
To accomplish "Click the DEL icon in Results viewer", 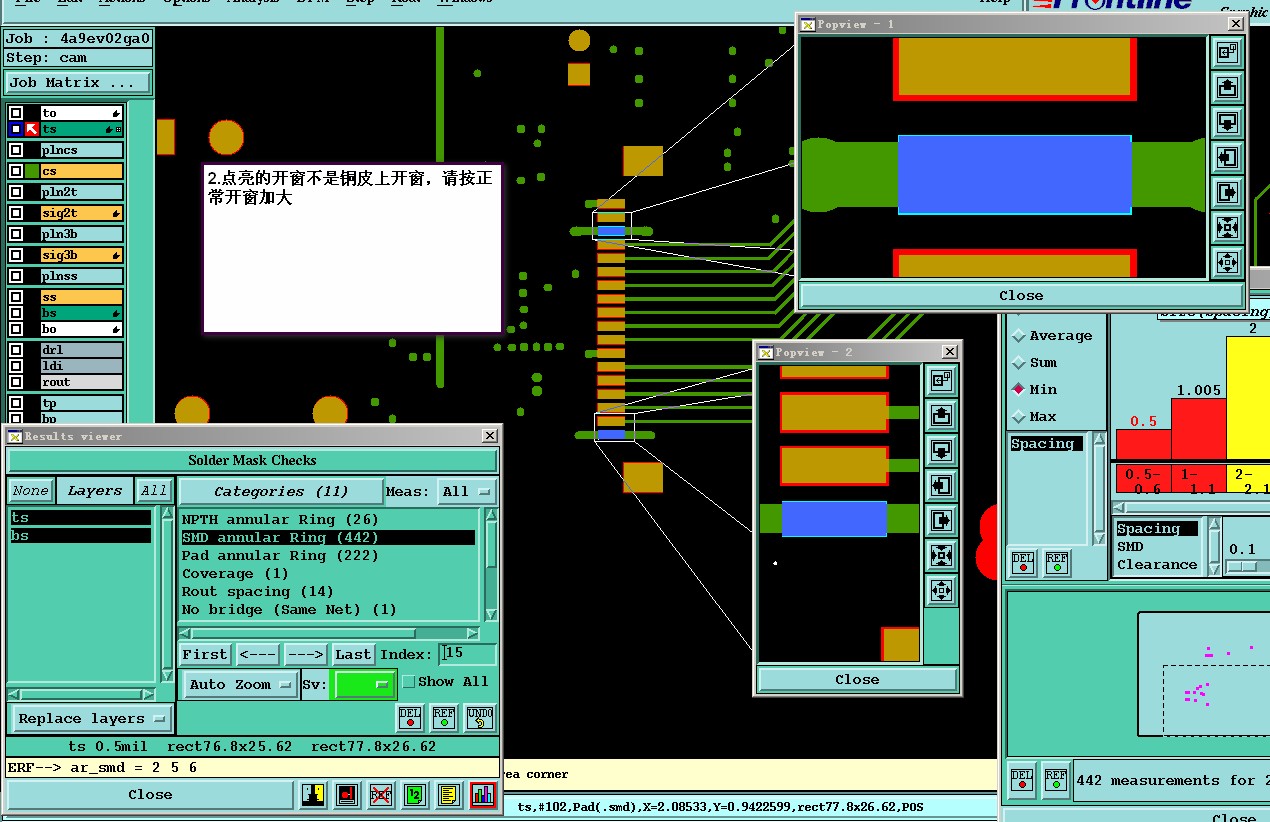I will click(x=410, y=718).
